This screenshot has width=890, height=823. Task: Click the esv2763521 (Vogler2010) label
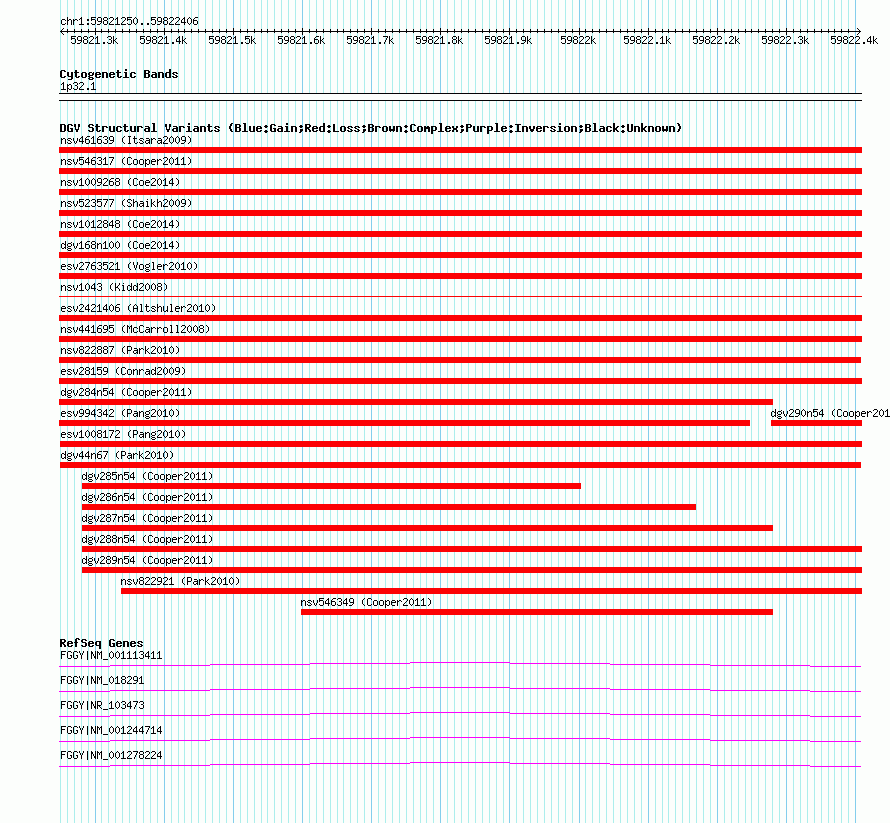click(x=129, y=266)
